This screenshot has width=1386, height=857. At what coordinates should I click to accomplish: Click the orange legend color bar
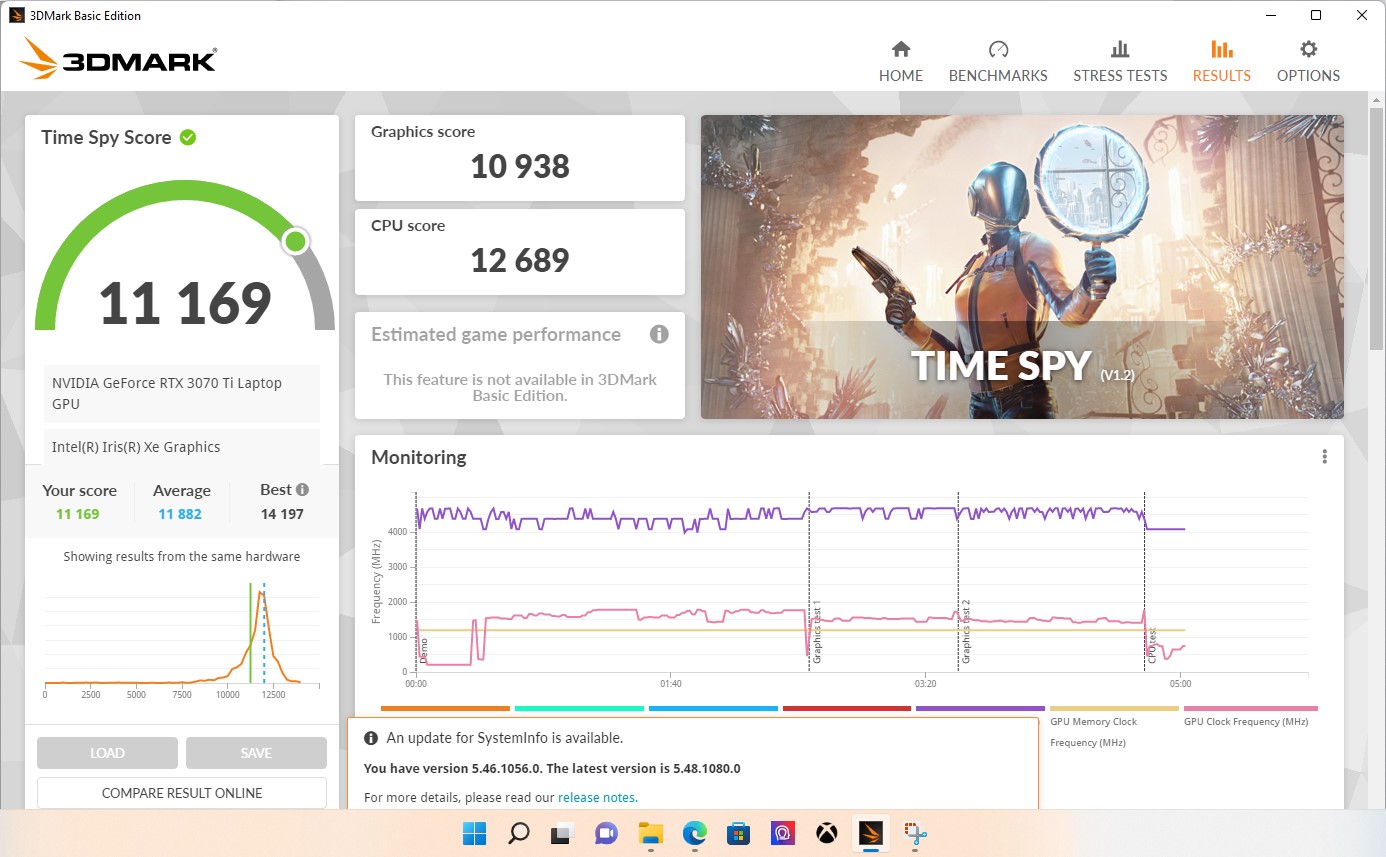click(445, 709)
